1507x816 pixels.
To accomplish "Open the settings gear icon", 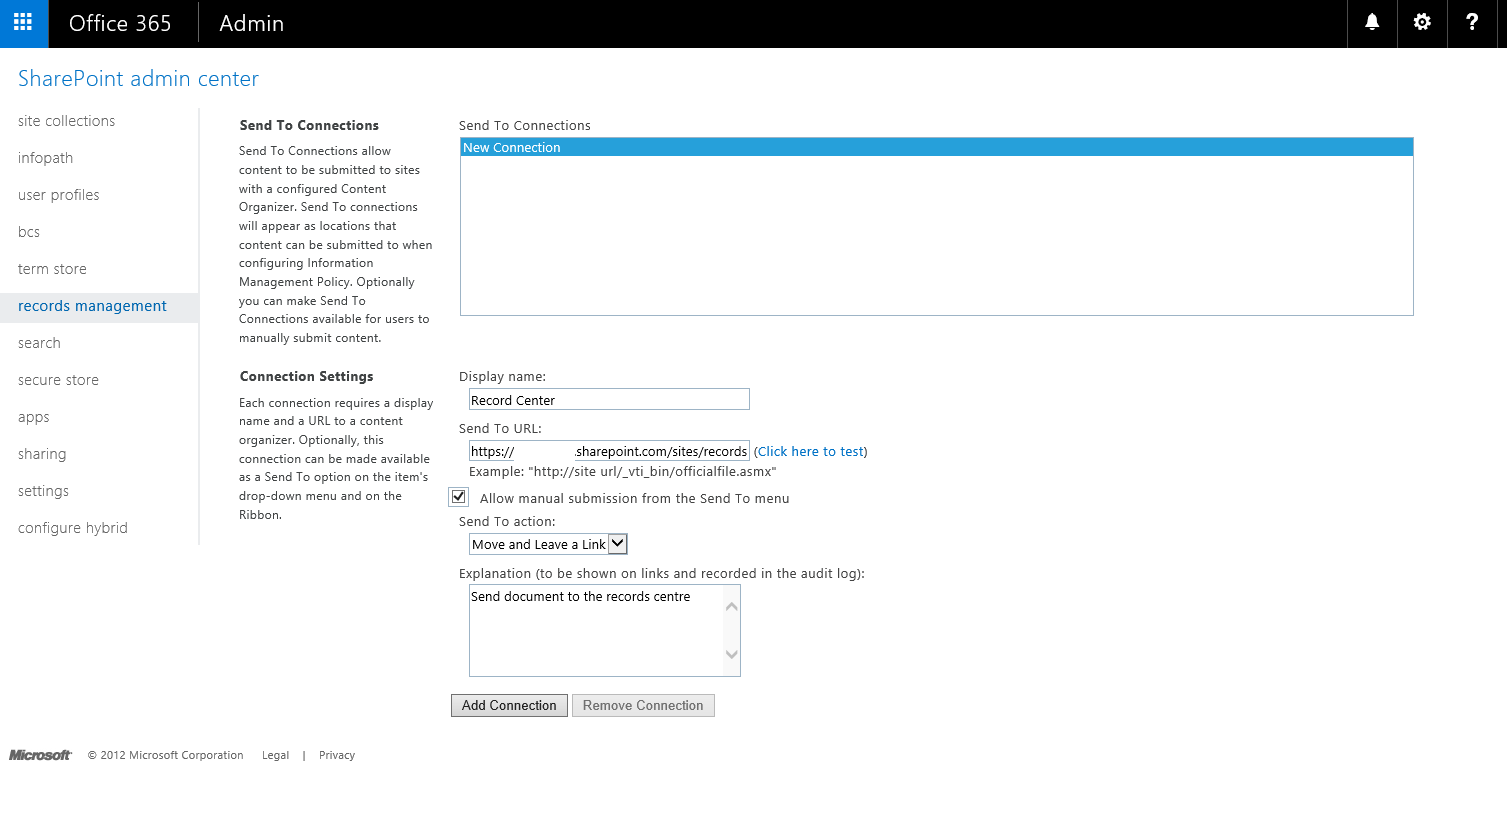I will 1422,23.
